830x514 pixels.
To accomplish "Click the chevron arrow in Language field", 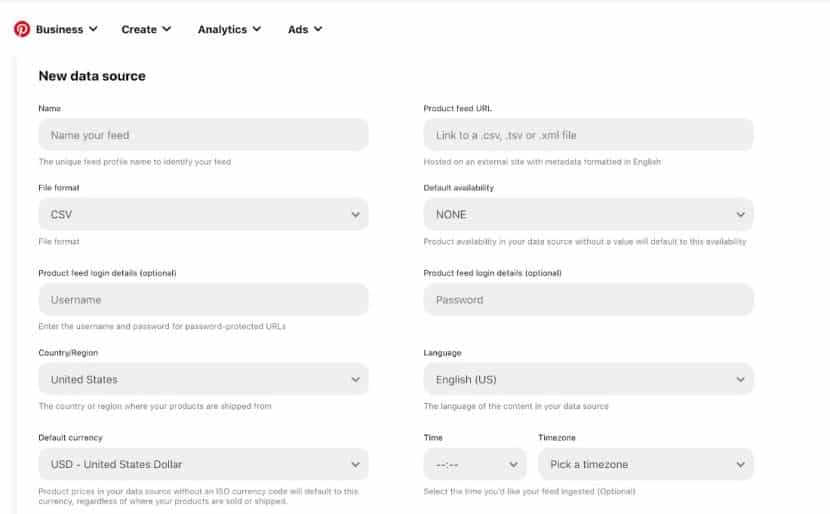I will pos(741,380).
